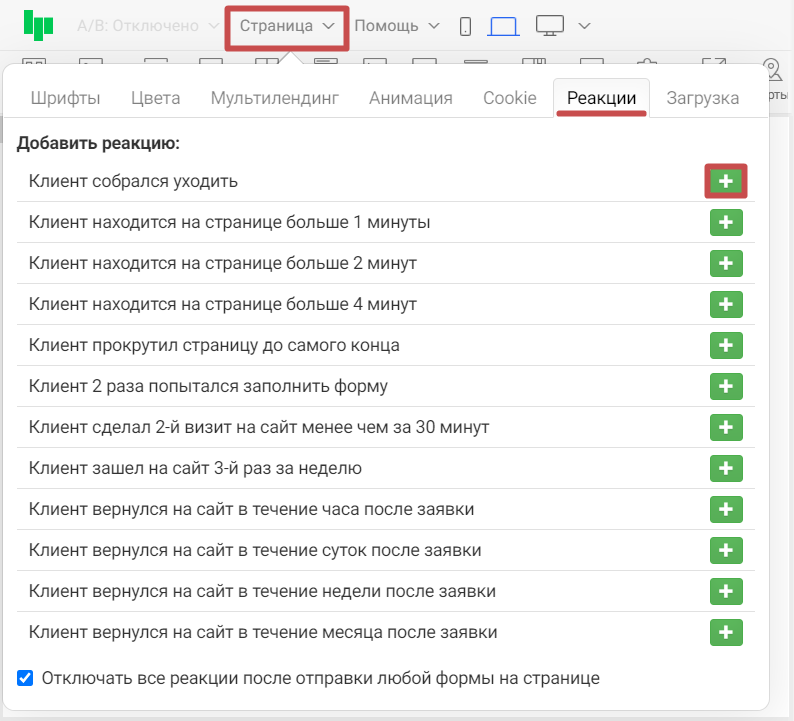
Task: Add the 'Клиент собрался уходить' reaction
Action: point(726,181)
